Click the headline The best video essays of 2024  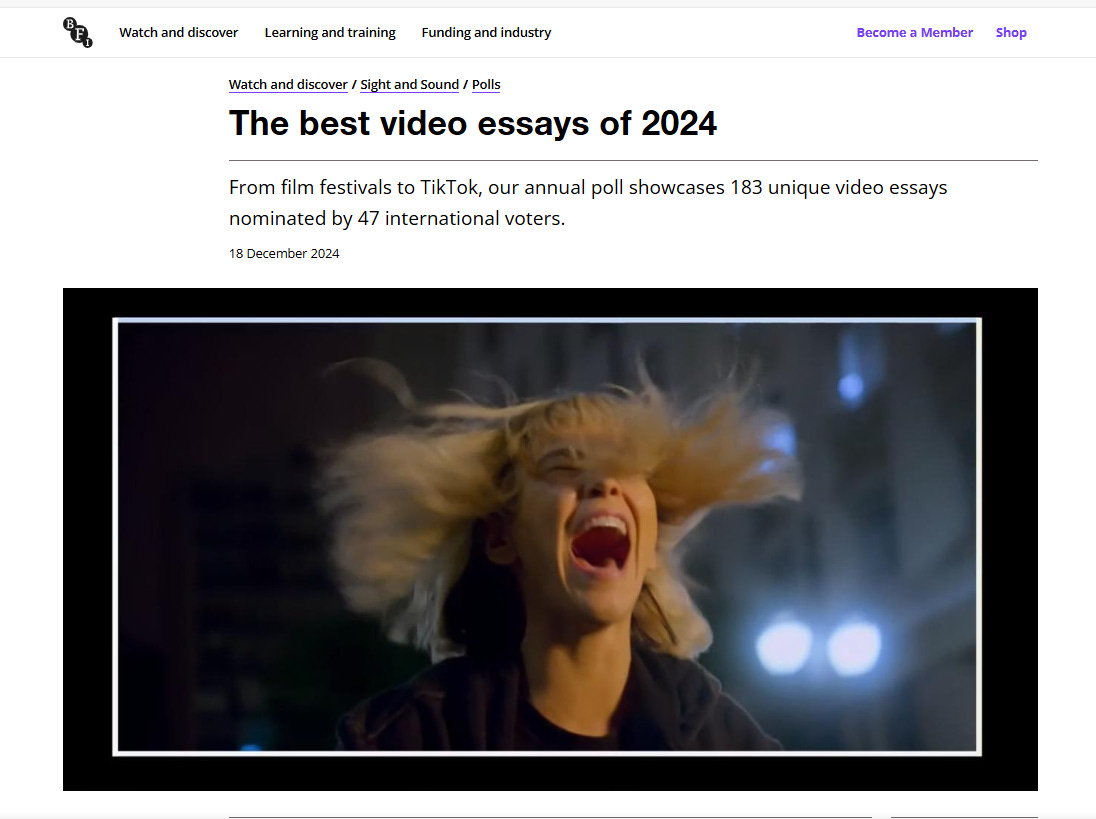[473, 124]
